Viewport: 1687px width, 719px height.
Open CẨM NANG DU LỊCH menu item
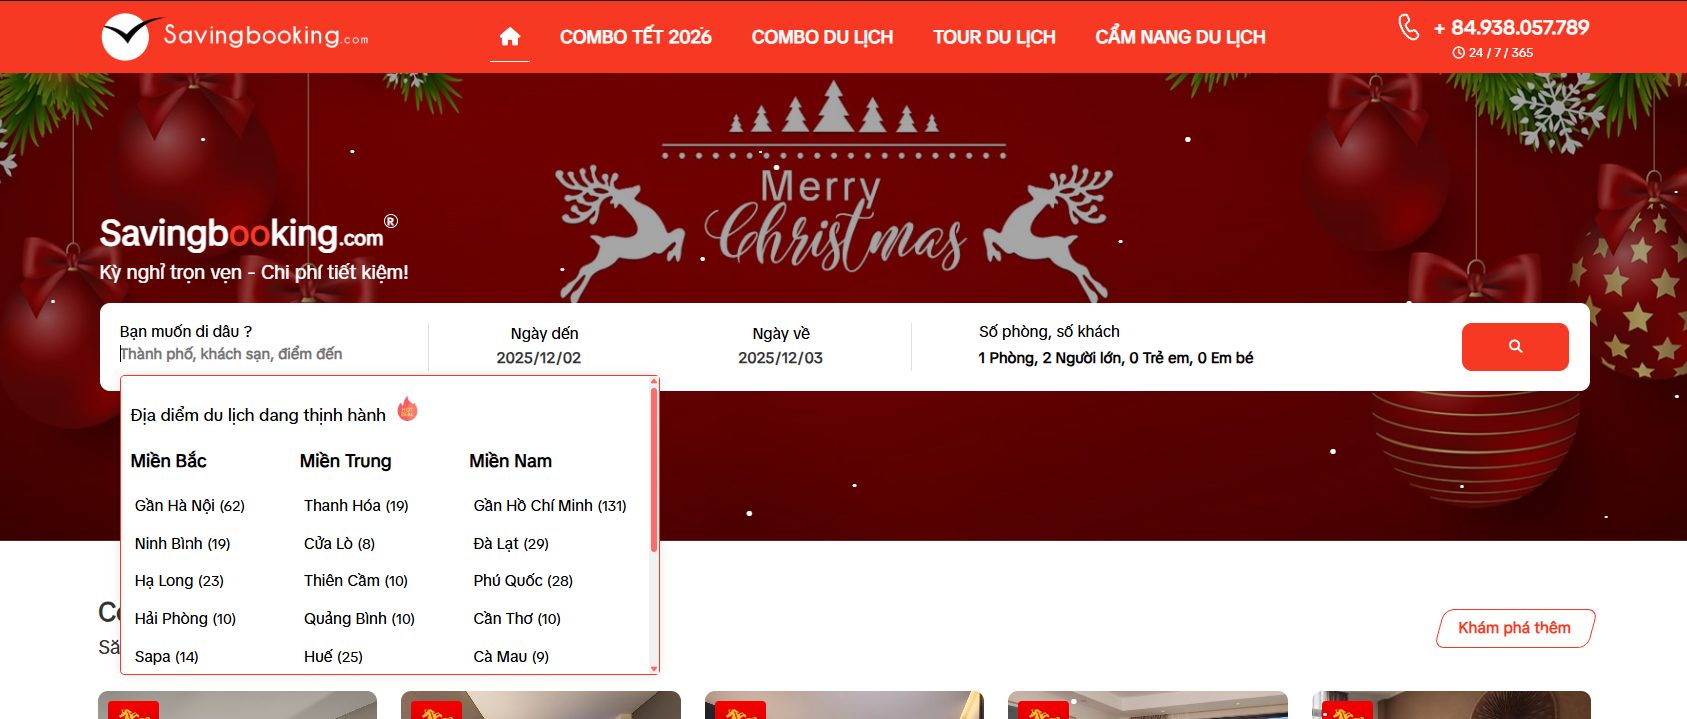[1180, 37]
